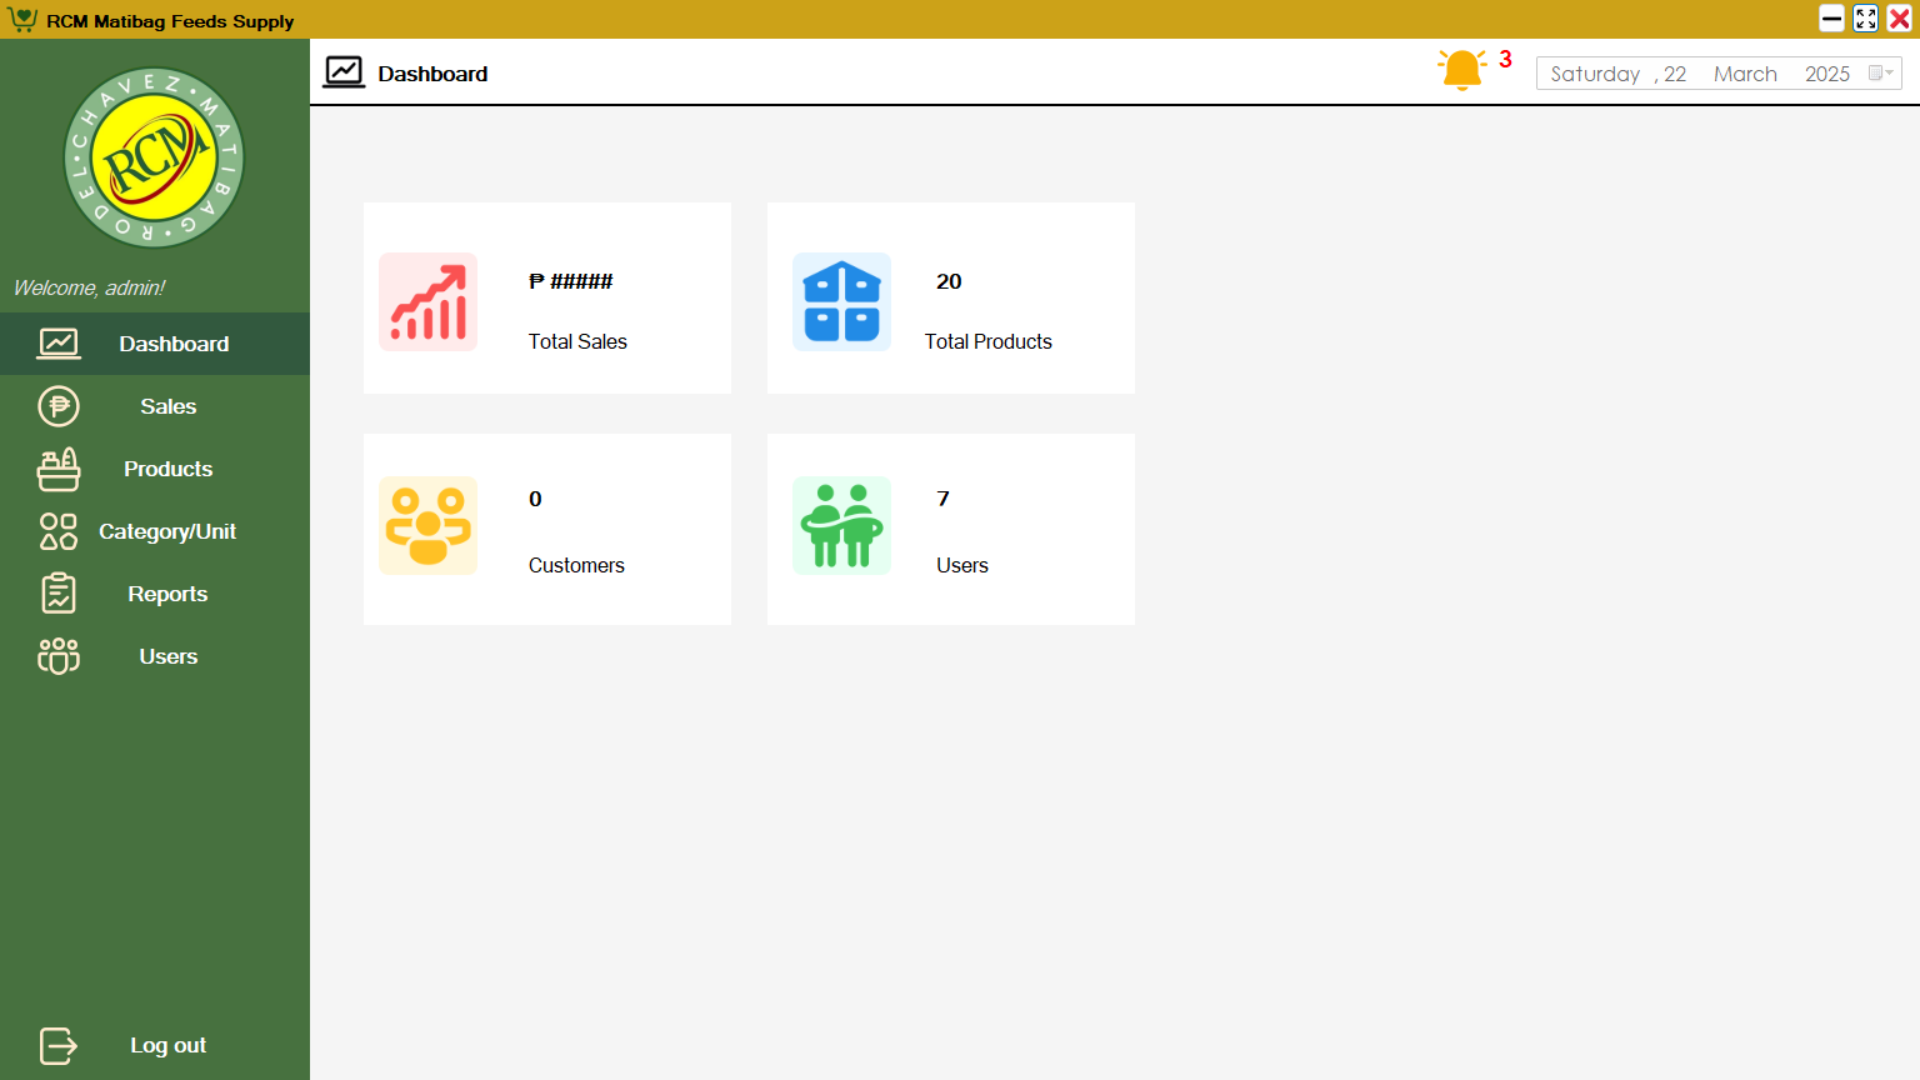
Task: Click the Customers card label
Action: click(576, 566)
